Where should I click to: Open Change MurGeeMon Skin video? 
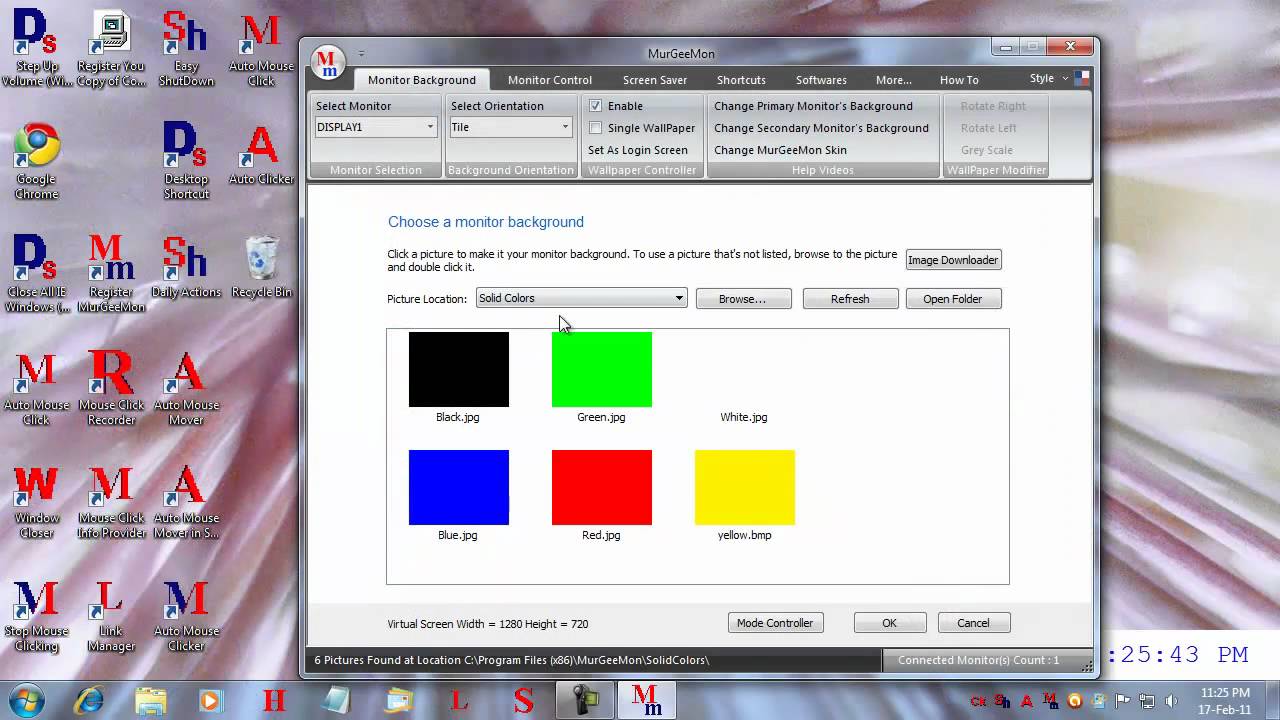(780, 150)
